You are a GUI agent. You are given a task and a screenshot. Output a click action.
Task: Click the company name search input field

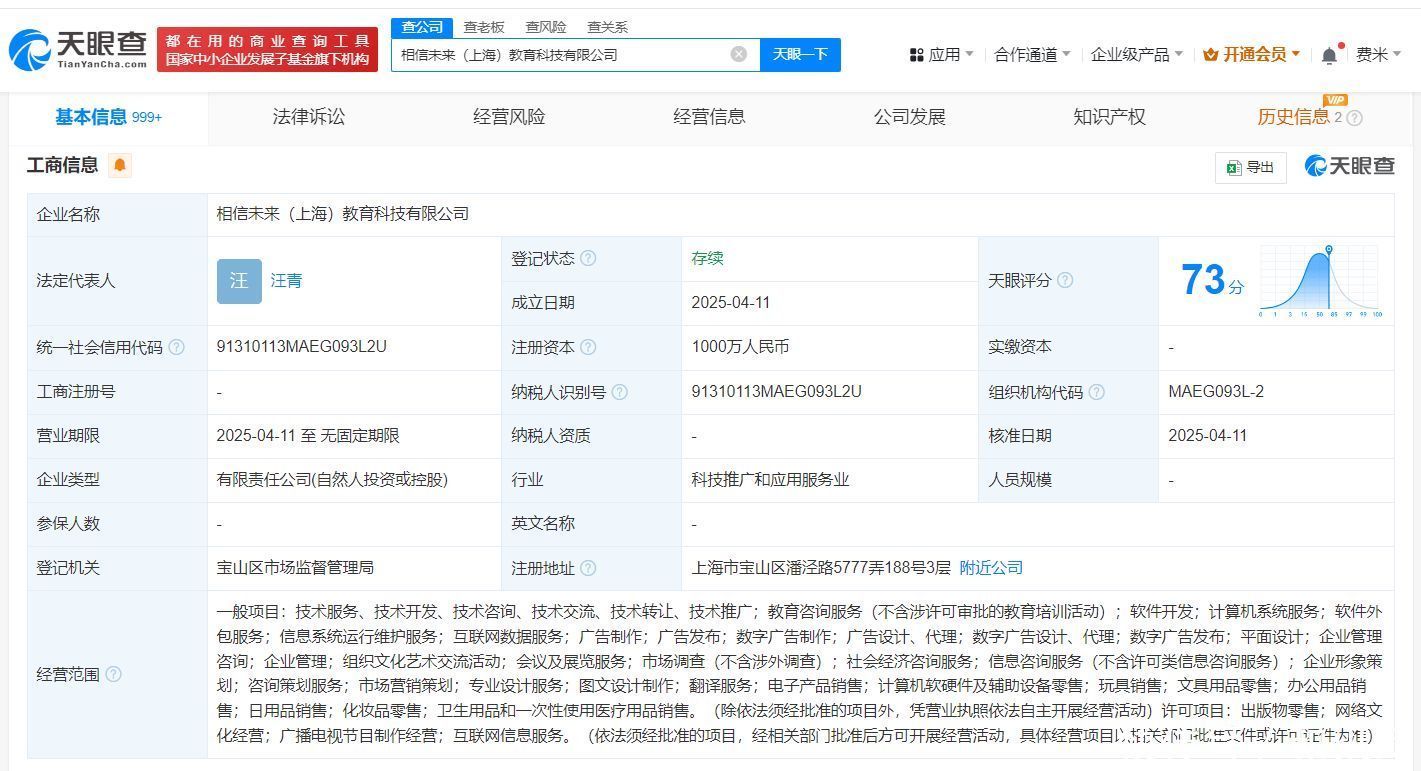(560, 55)
